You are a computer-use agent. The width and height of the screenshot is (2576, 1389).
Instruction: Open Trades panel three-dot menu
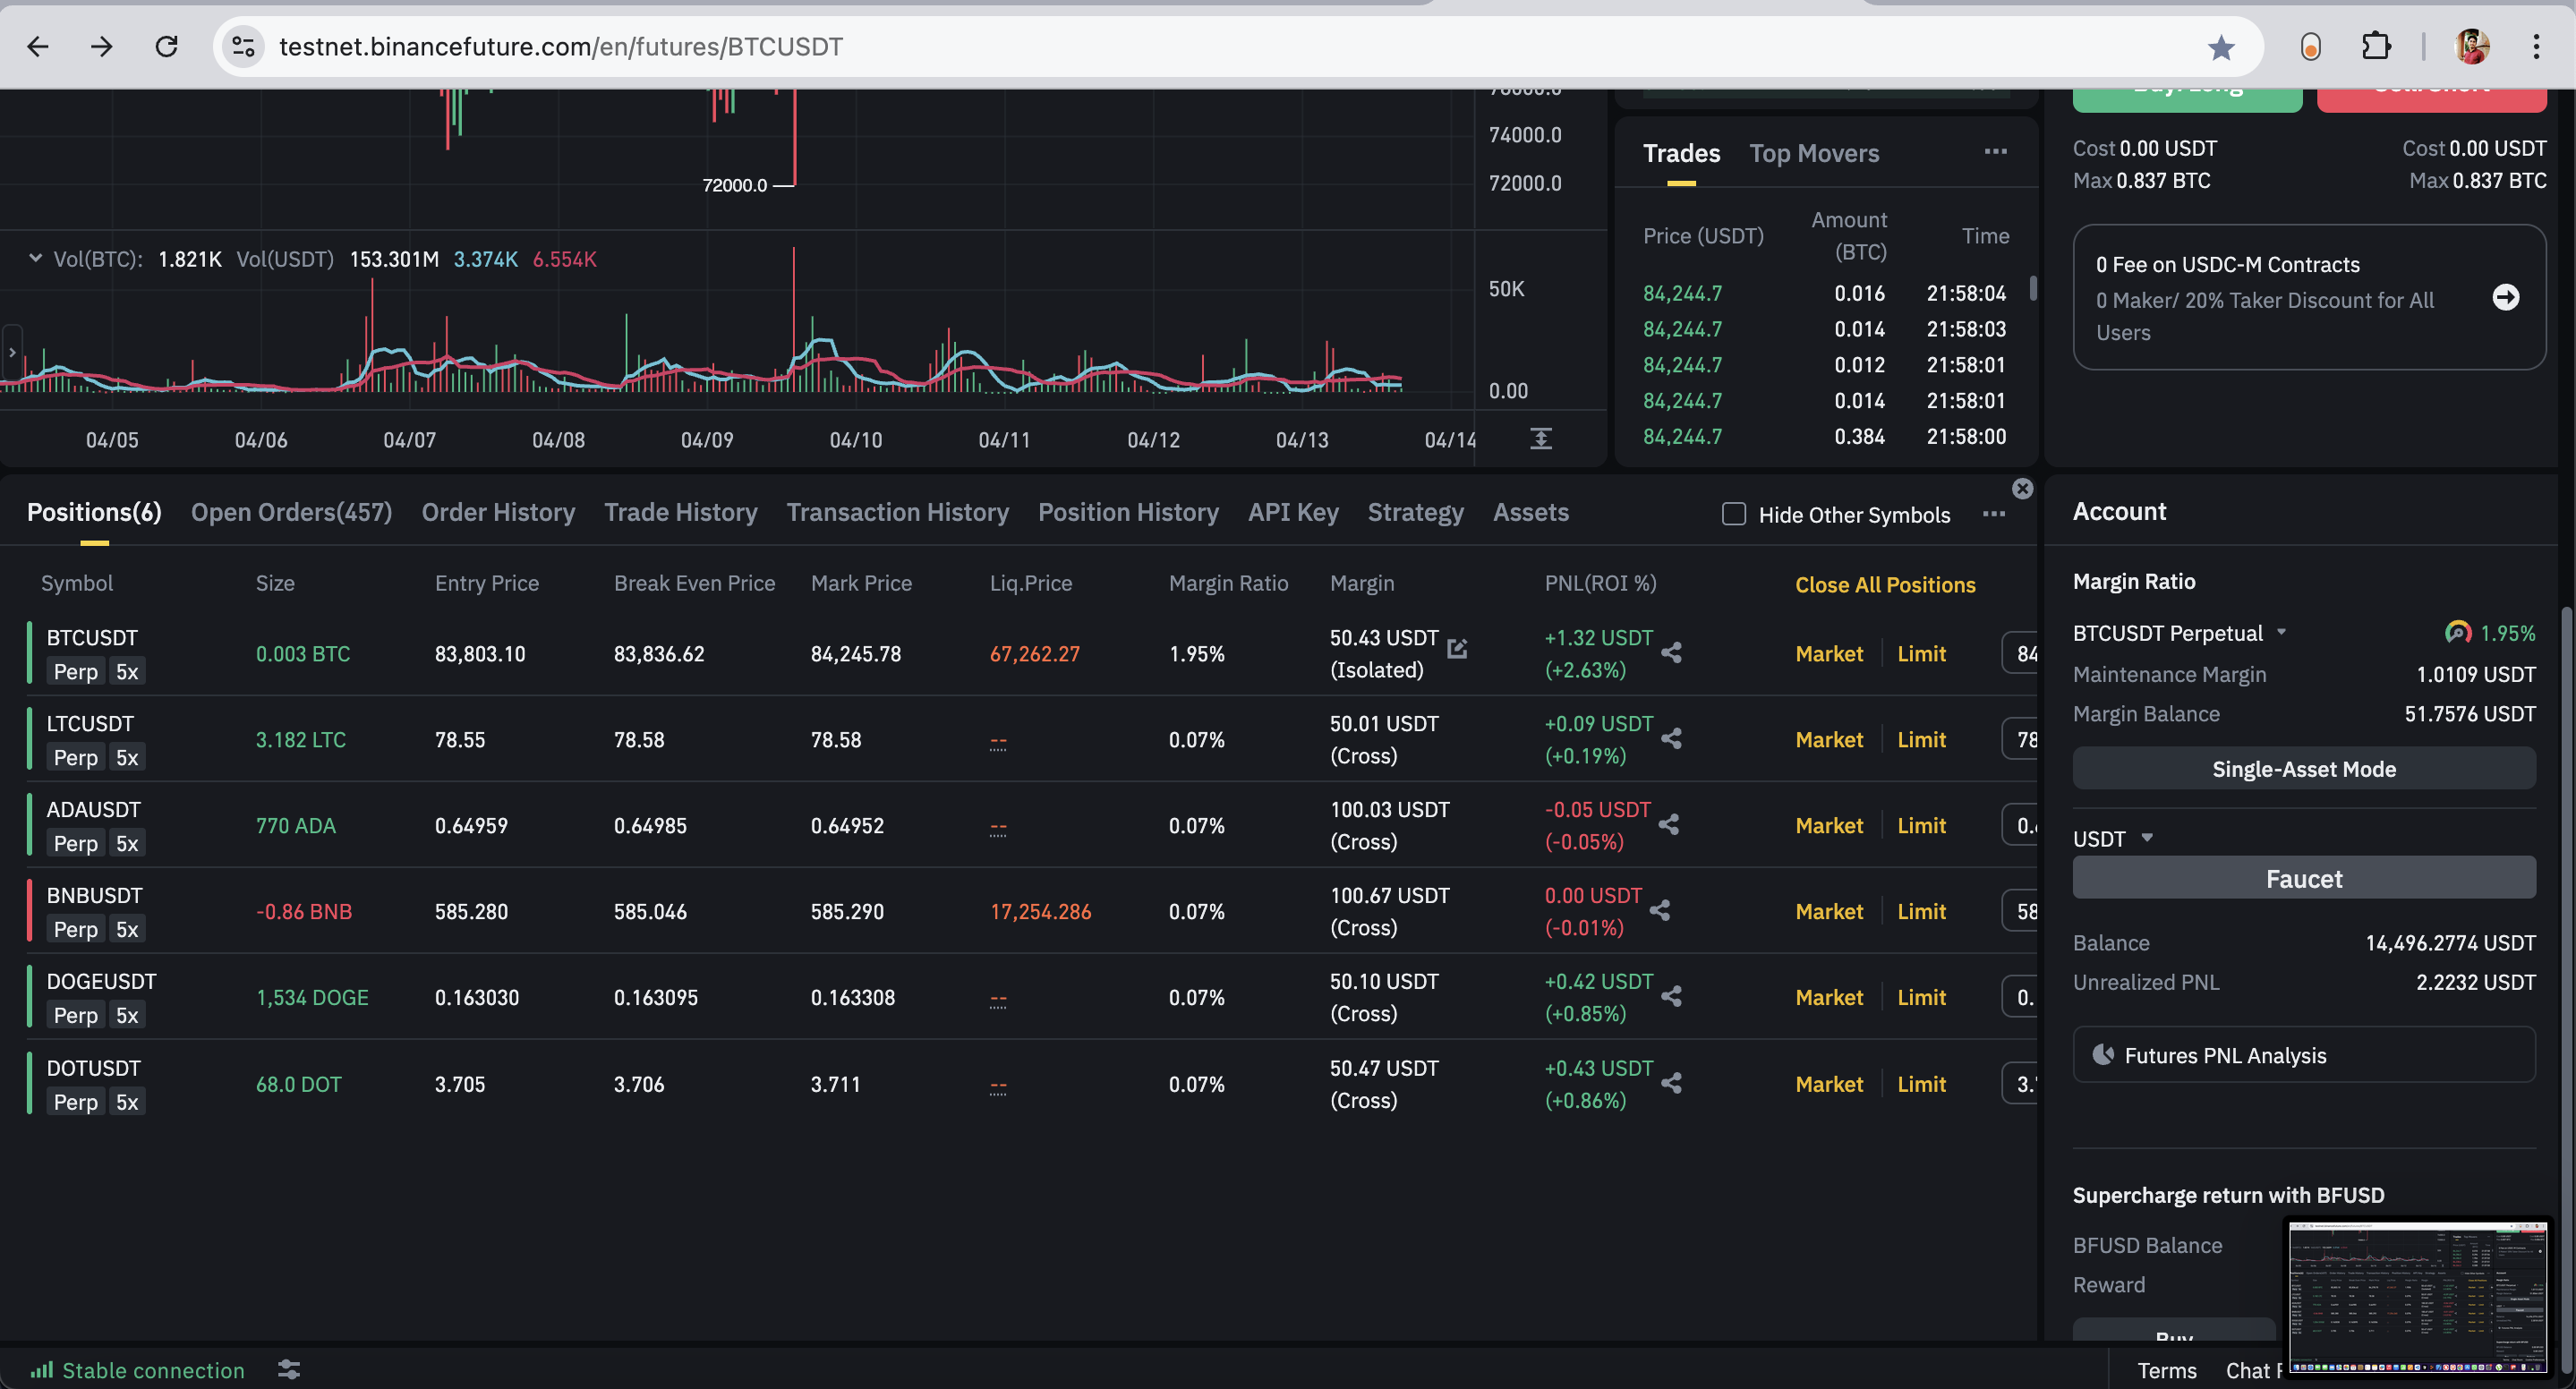tap(1995, 152)
